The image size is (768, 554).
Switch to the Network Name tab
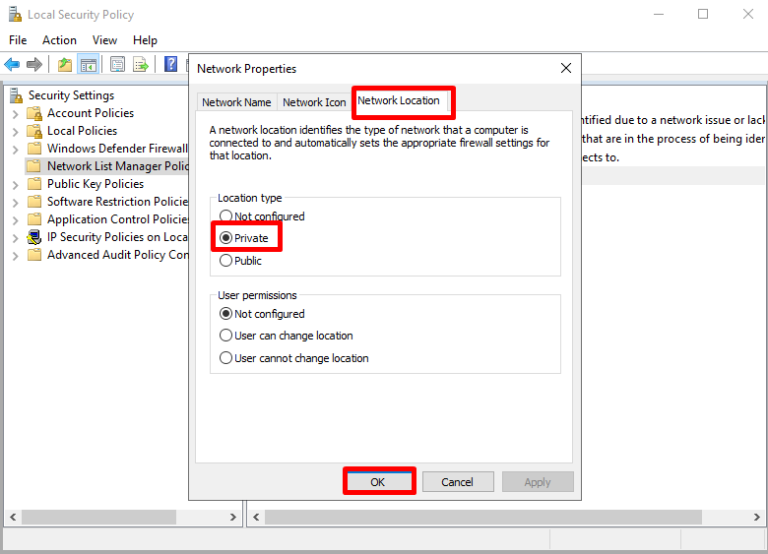click(236, 102)
